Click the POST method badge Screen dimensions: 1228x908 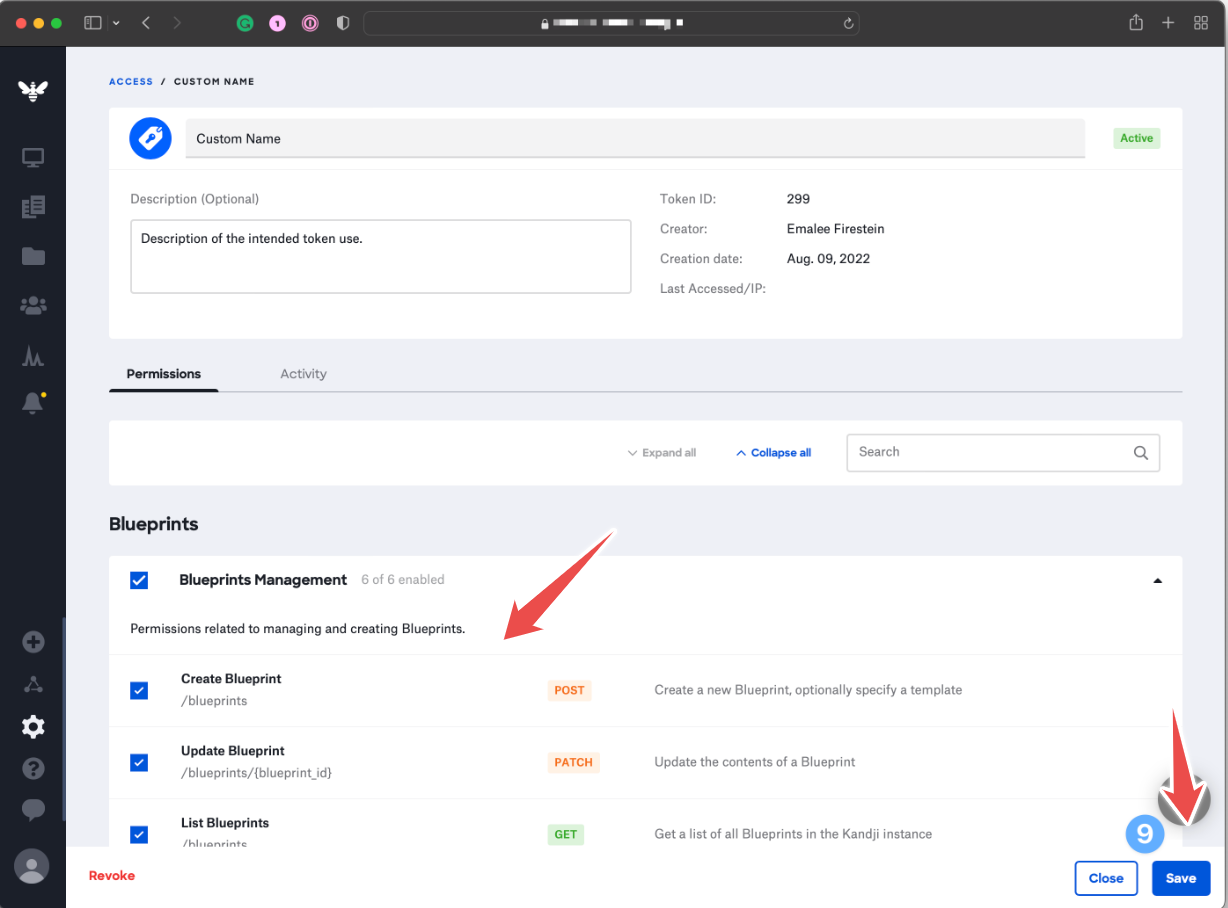[x=570, y=690]
